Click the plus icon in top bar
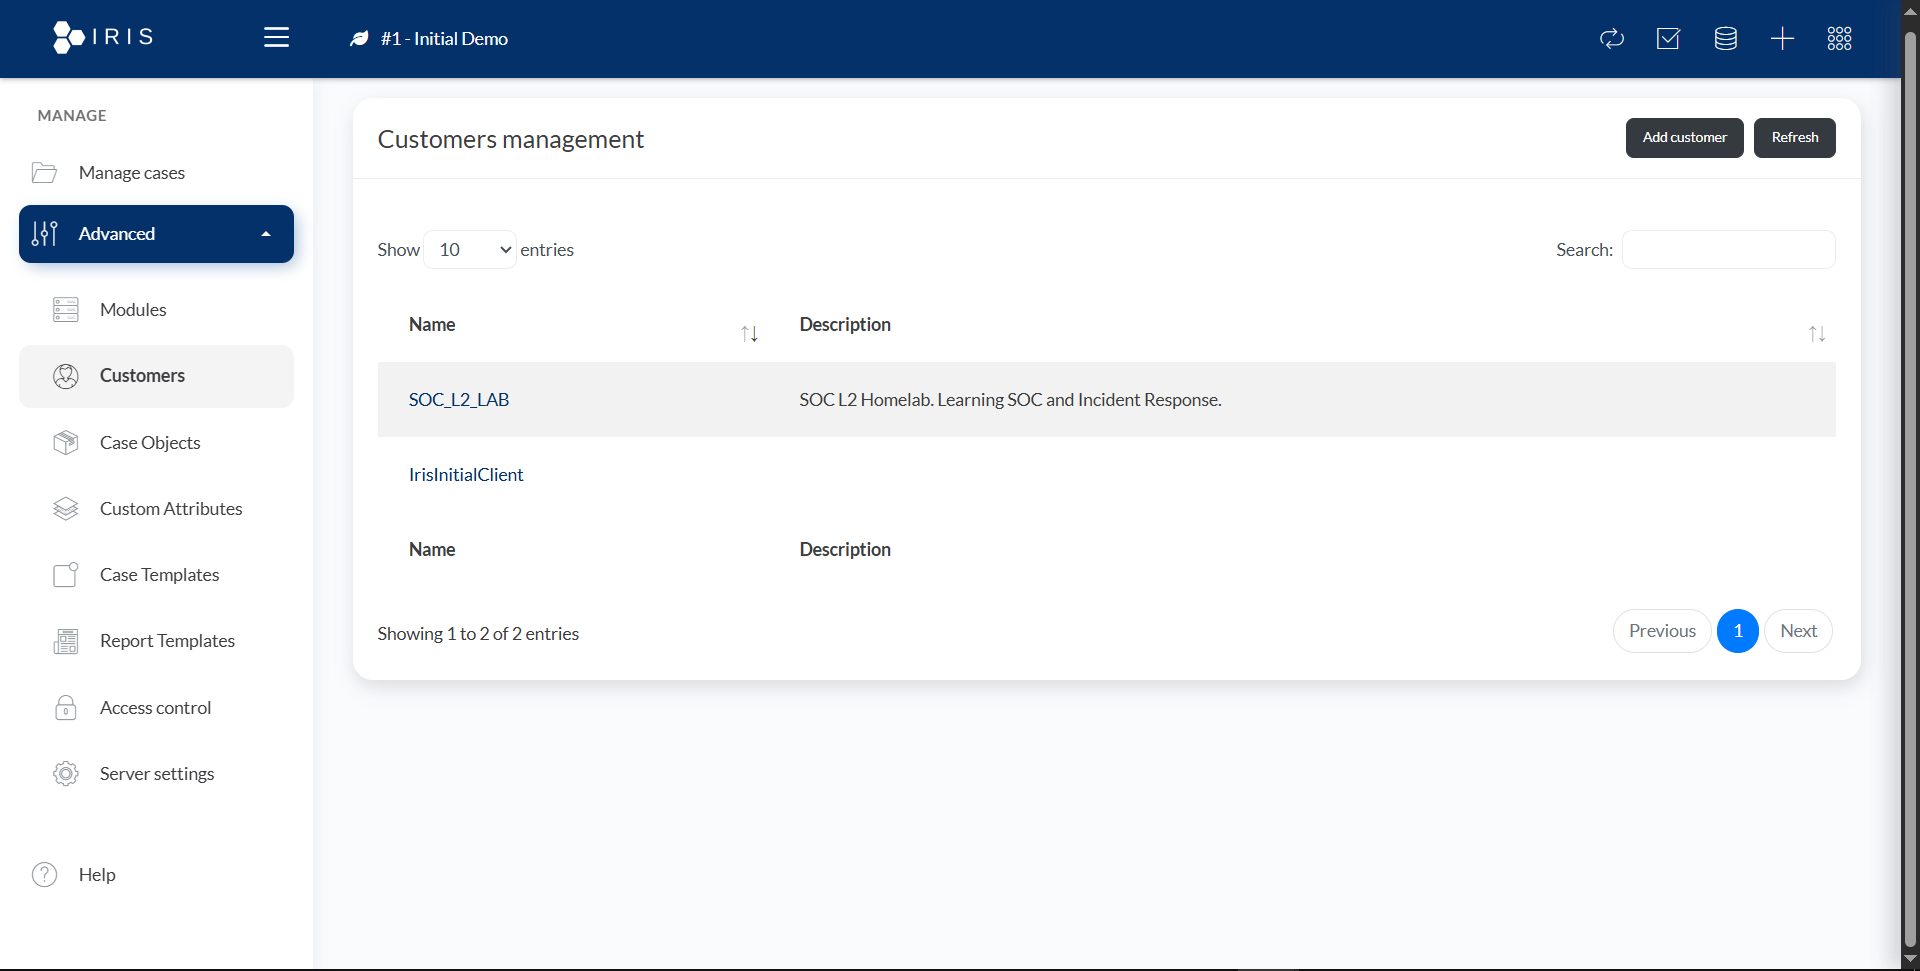This screenshot has width=1920, height=971. click(x=1782, y=39)
